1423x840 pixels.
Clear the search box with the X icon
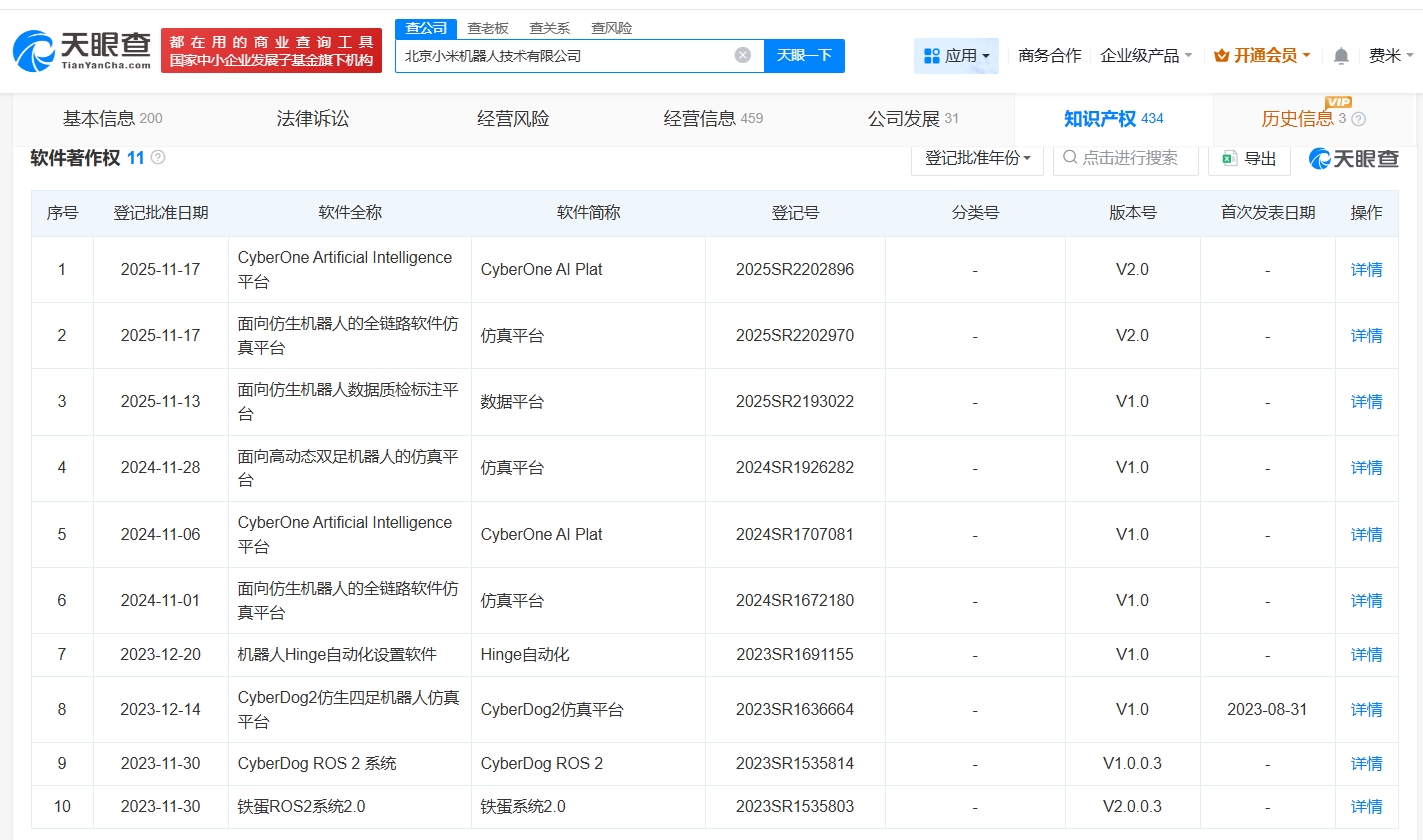742,56
